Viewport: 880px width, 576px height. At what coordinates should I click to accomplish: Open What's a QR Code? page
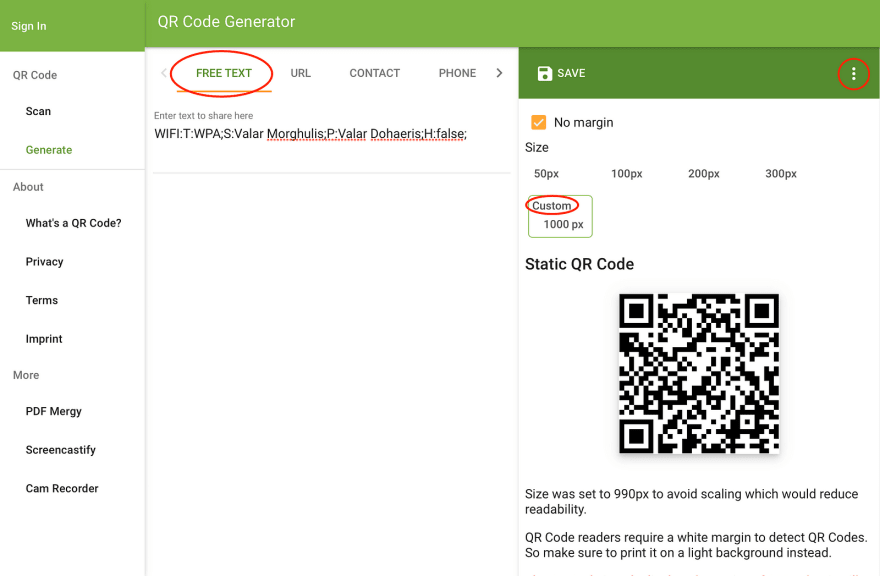click(74, 223)
